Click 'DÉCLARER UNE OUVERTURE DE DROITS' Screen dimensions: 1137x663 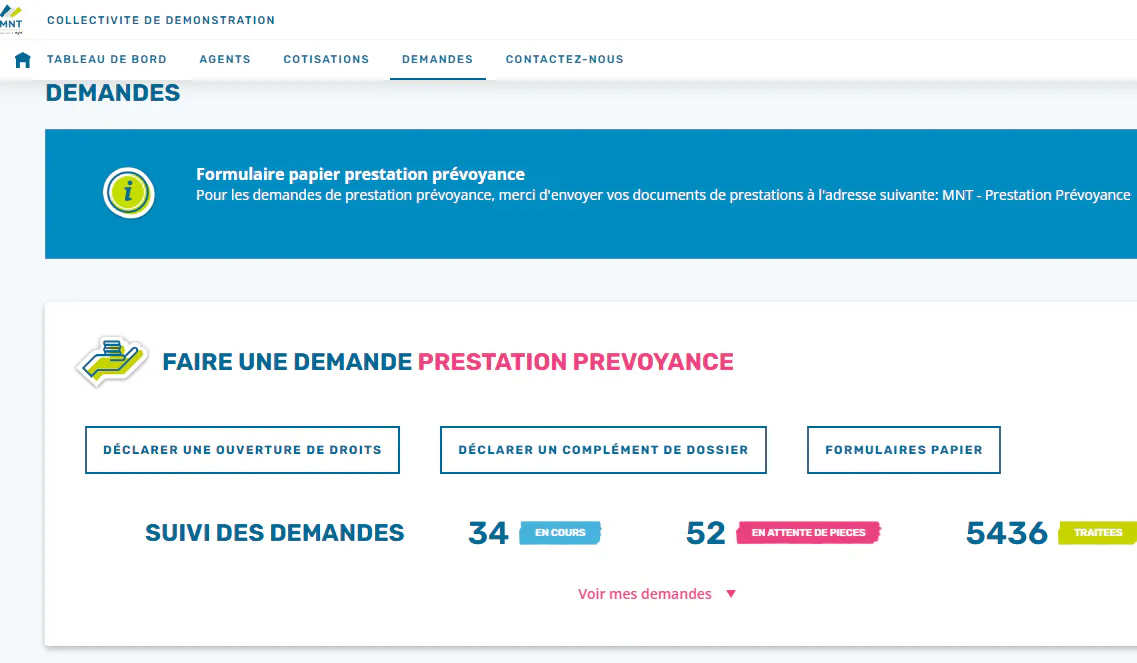(x=242, y=449)
